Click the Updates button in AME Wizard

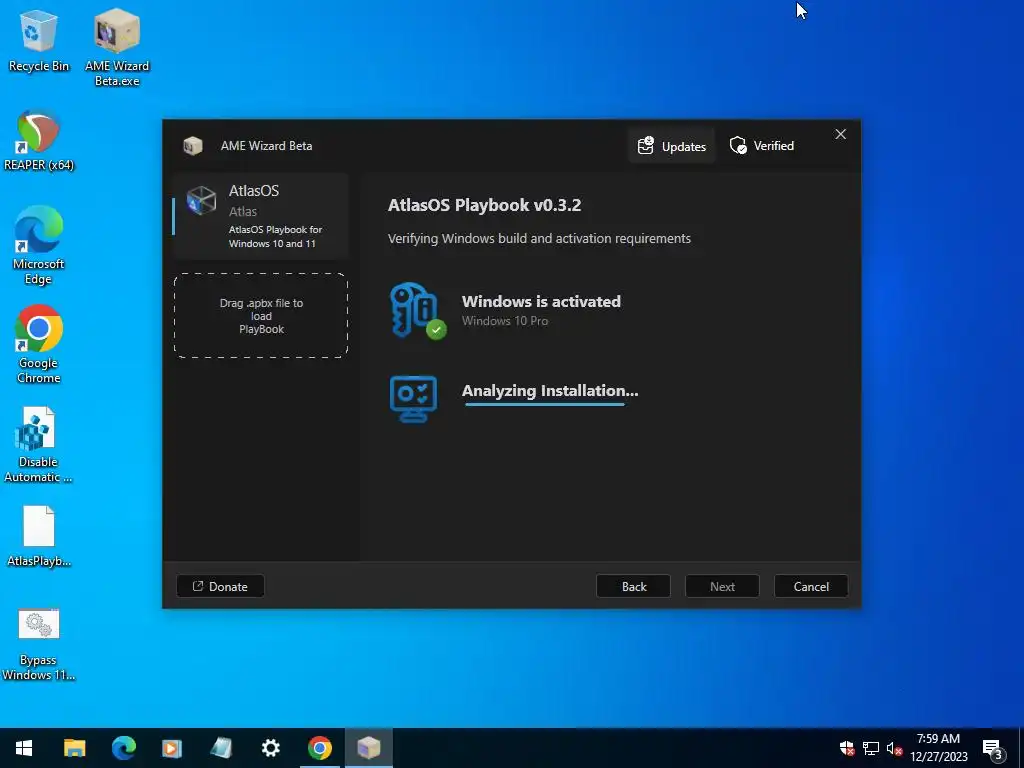671,146
